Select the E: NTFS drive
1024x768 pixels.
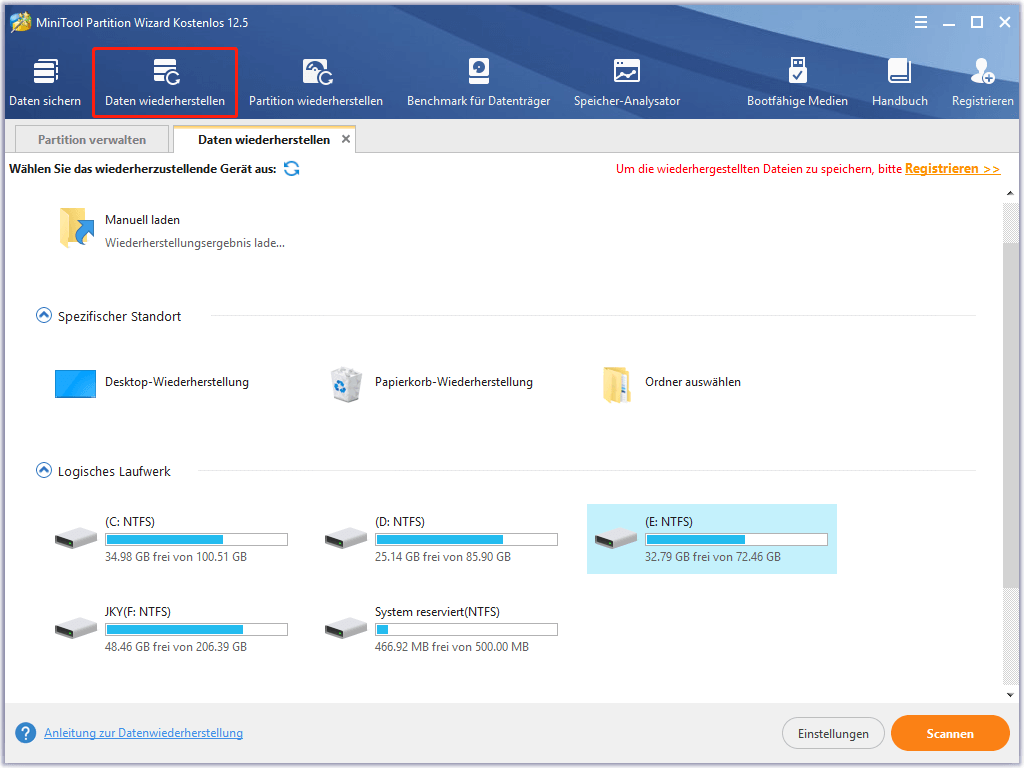coord(712,539)
